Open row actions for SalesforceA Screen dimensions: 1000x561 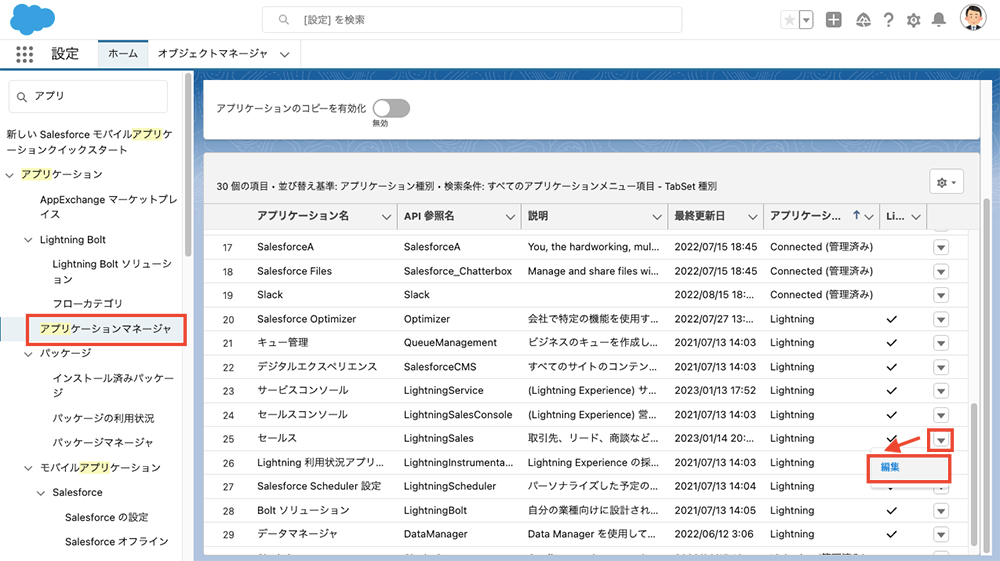(941, 247)
